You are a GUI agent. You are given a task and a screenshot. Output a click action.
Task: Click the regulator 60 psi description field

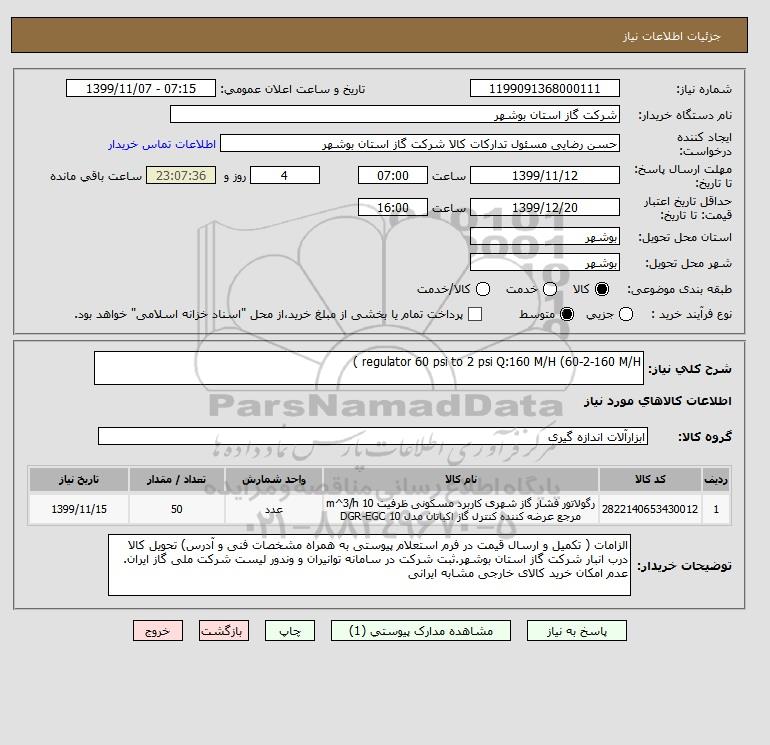pyautogui.click(x=369, y=368)
